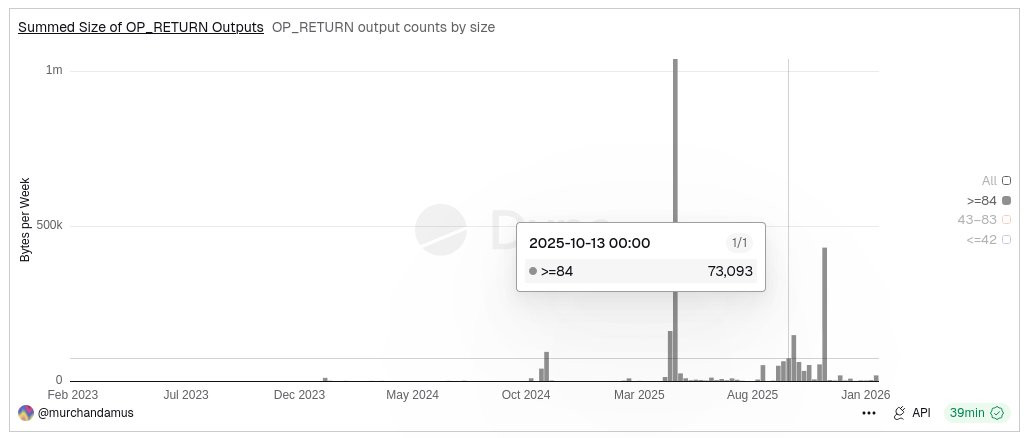Click the tallest bar near Mar 2025
This screenshot has height=438, width=1027.
675,220
